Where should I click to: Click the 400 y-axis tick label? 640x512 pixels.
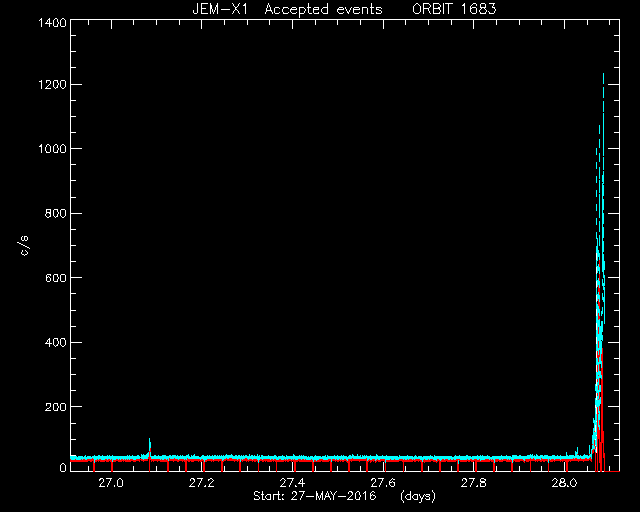pyautogui.click(x=55, y=342)
